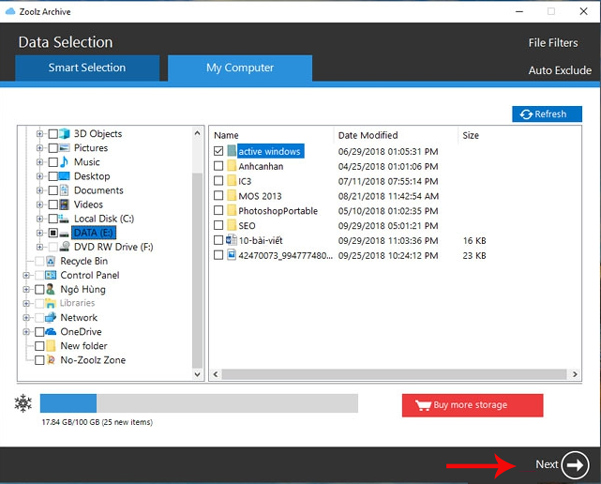Click the tree panel vertical scrollbar thumb
Screen dimensions: 601x484
coord(197,270)
